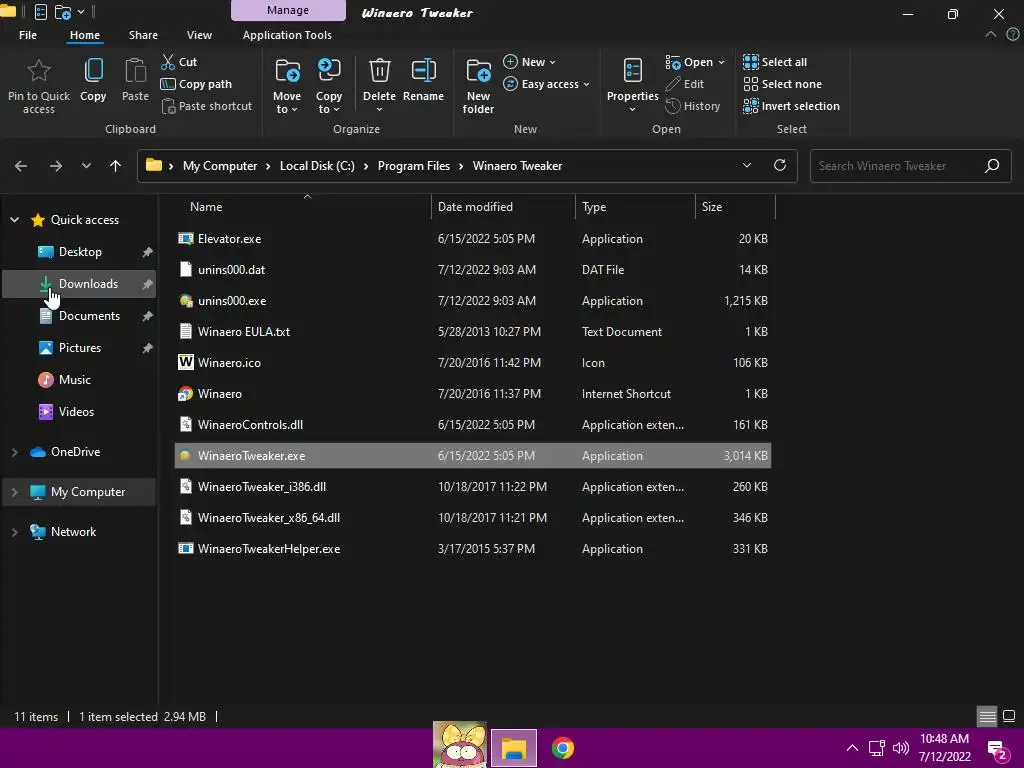Collapse the ribbon with the chevron

coord(991,35)
